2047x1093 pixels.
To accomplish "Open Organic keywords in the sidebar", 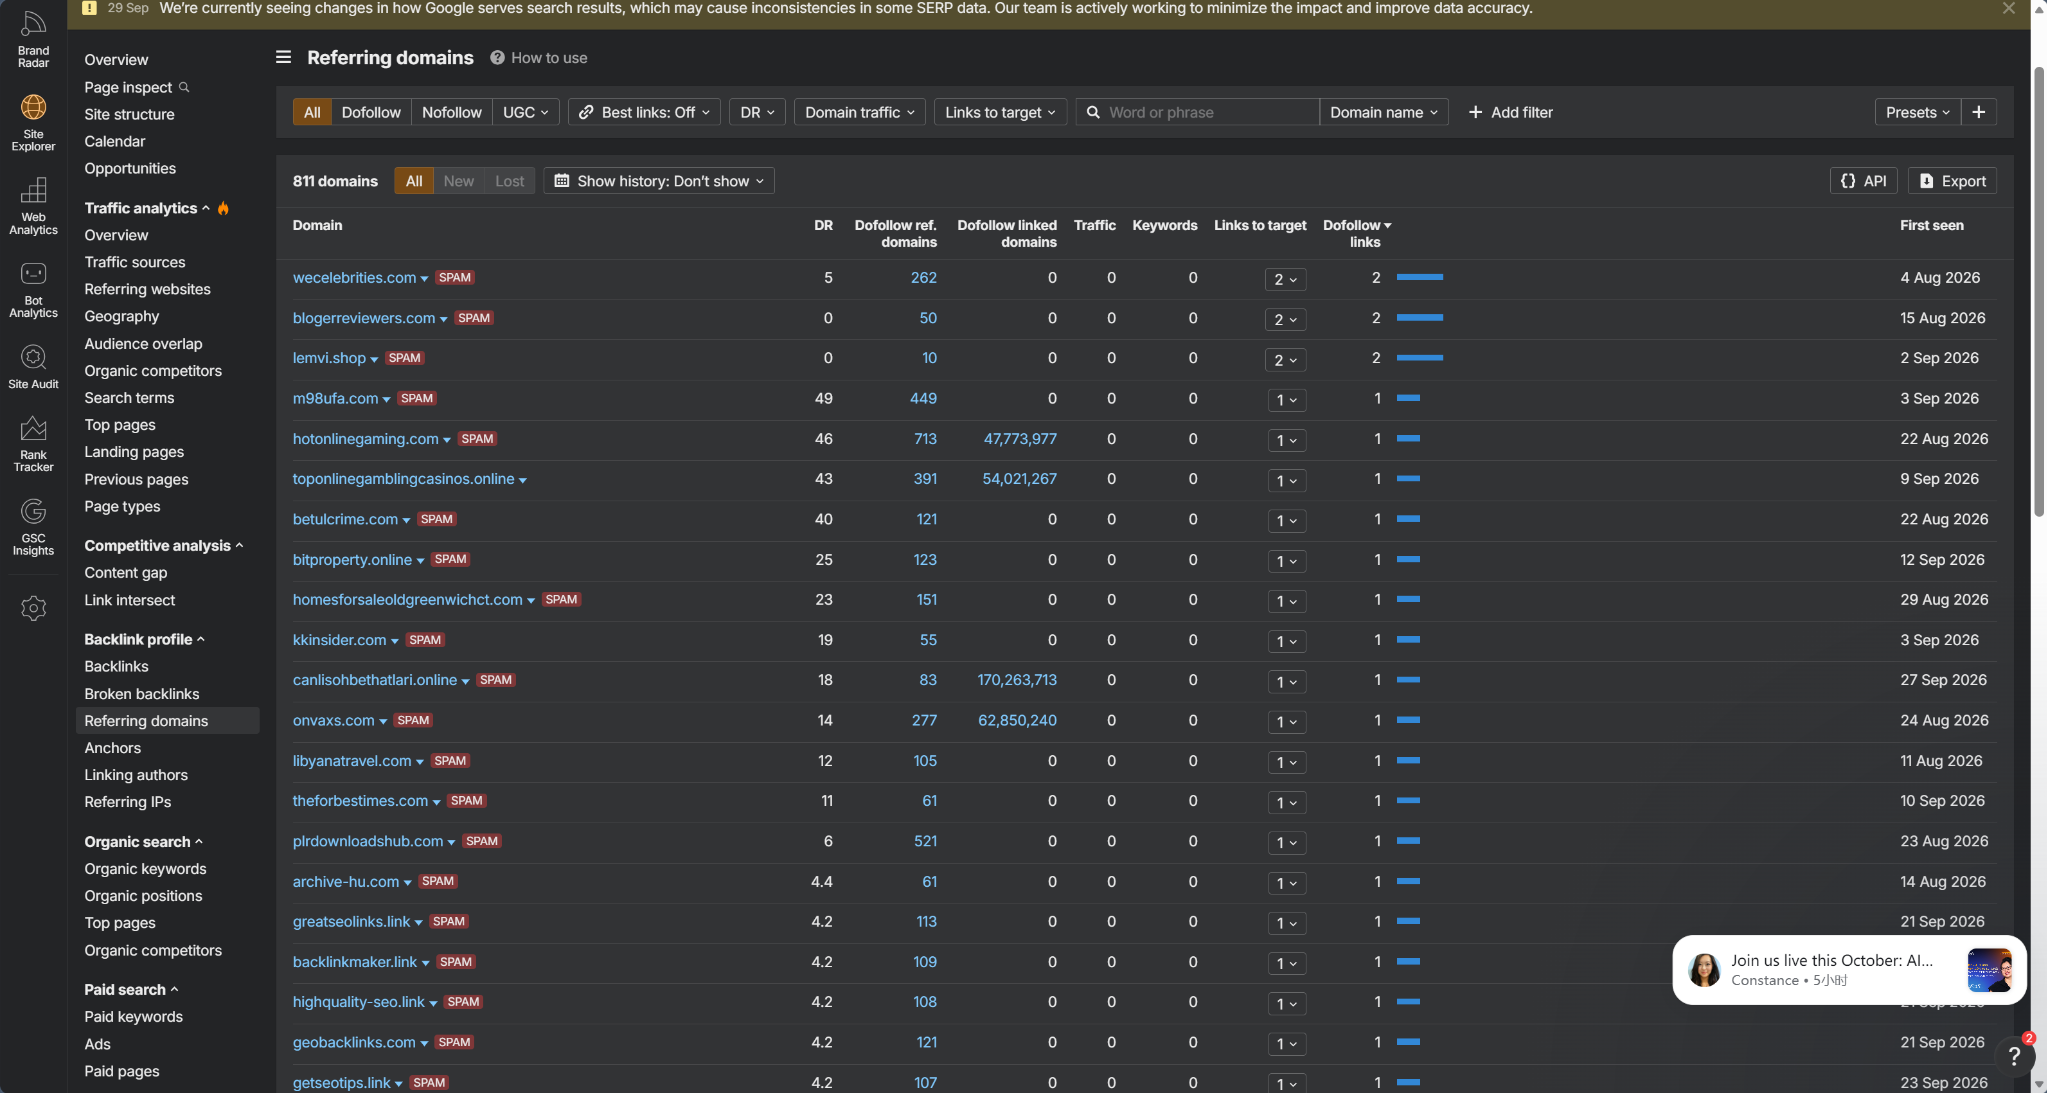I will point(145,868).
